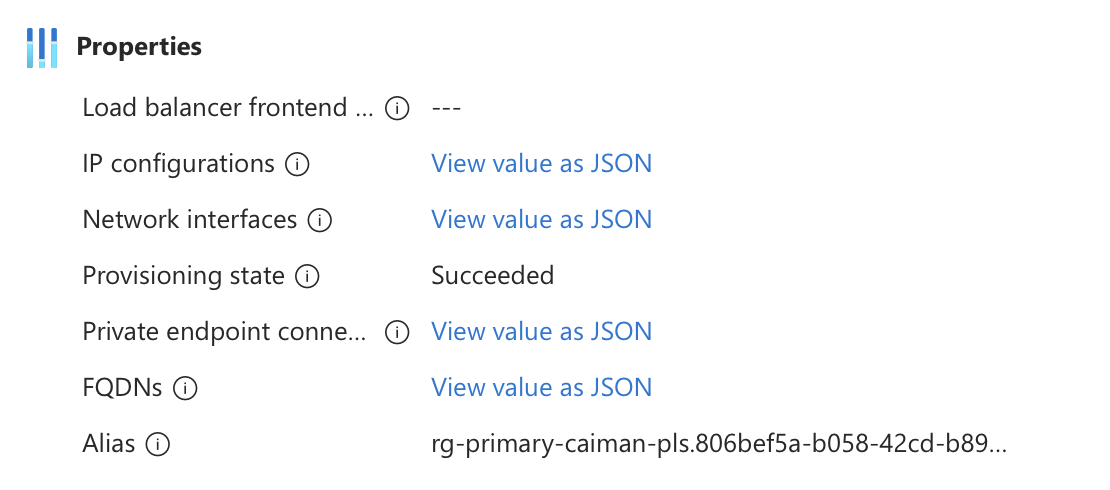Open Network interfaces JSON value link
This screenshot has width=1110, height=490.
click(541, 220)
